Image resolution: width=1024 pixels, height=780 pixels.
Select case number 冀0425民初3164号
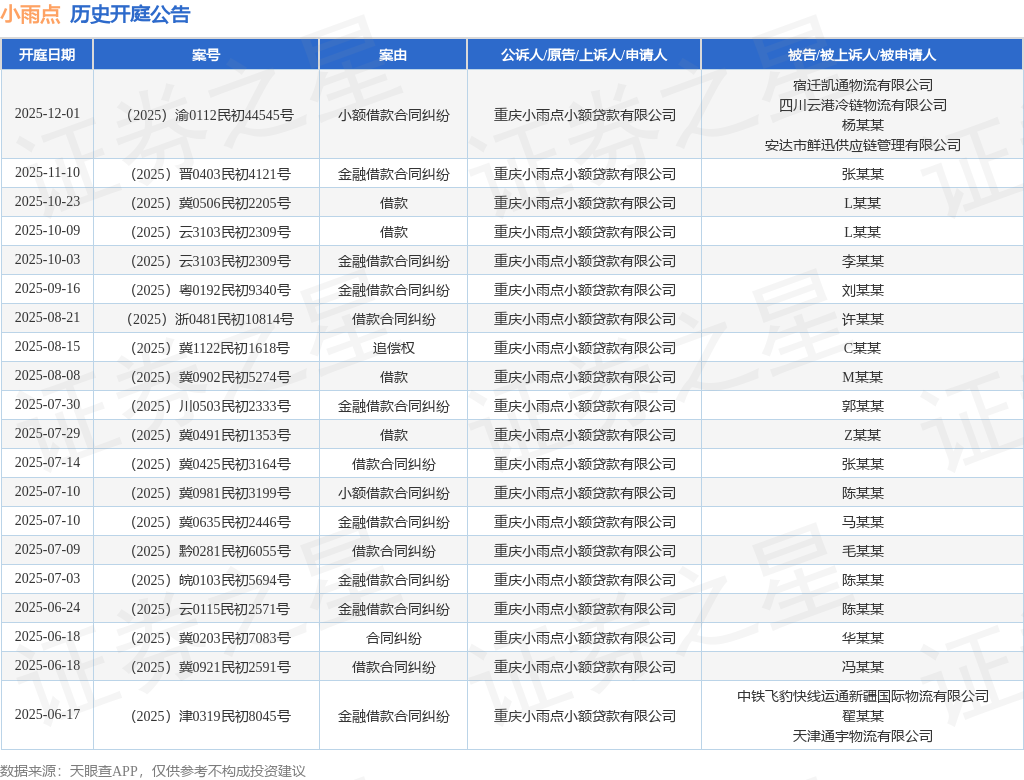[x=210, y=464]
